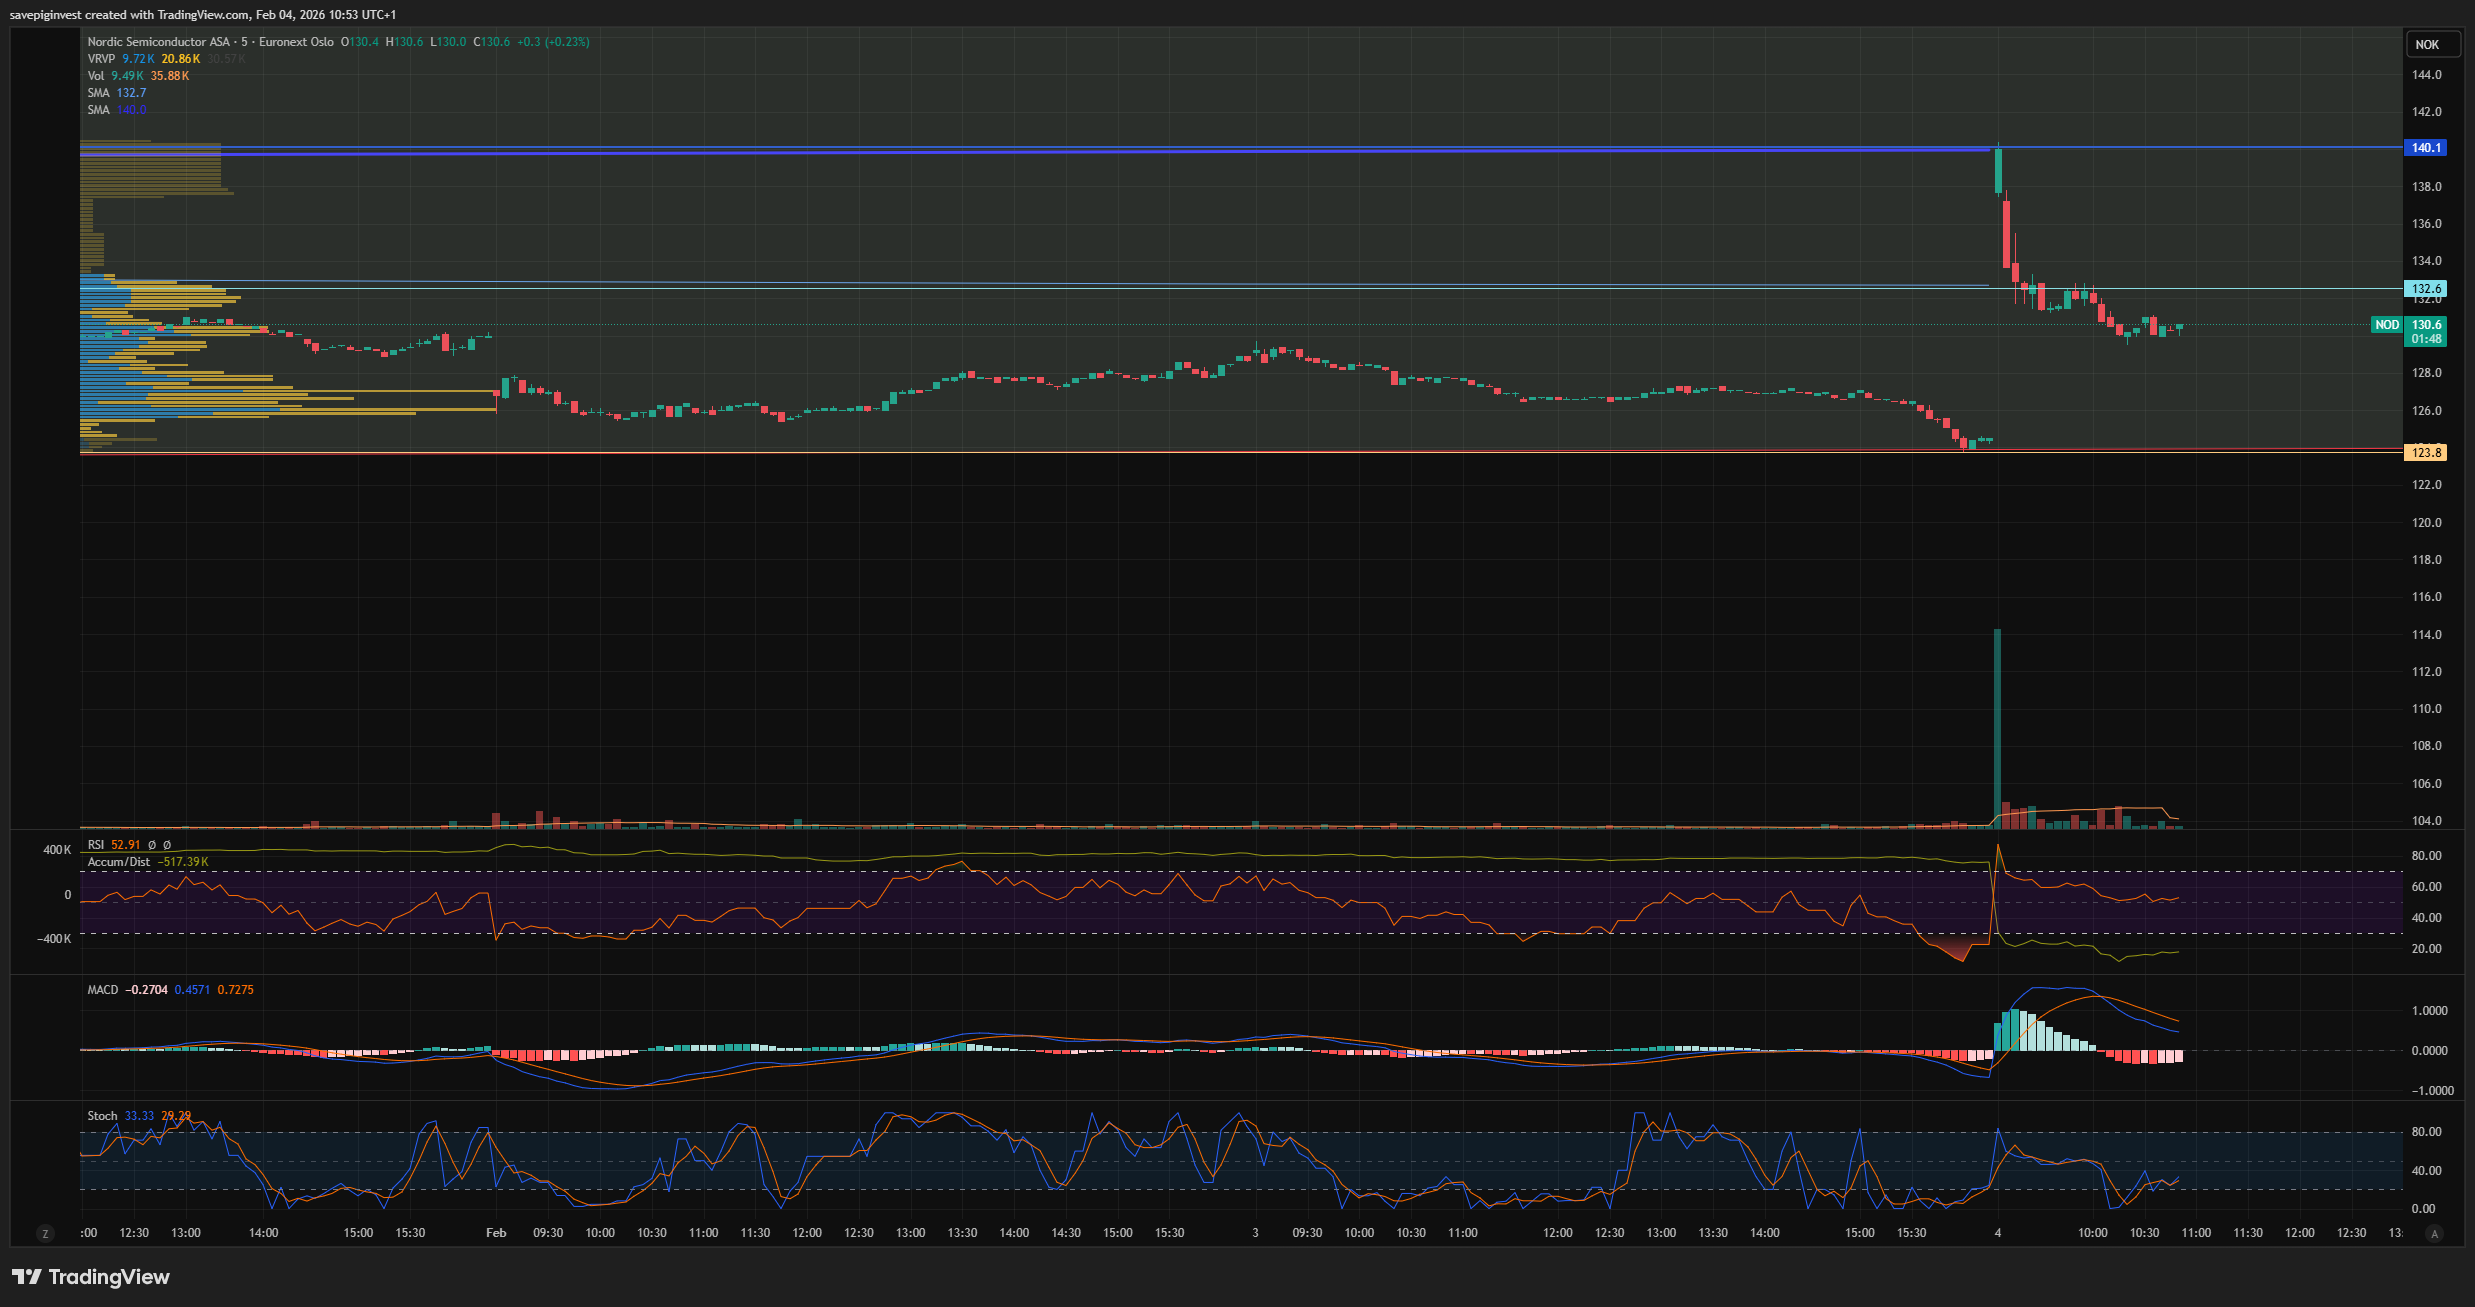Click the RSI indicator label
This screenshot has width=2475, height=1307.
tap(96, 845)
